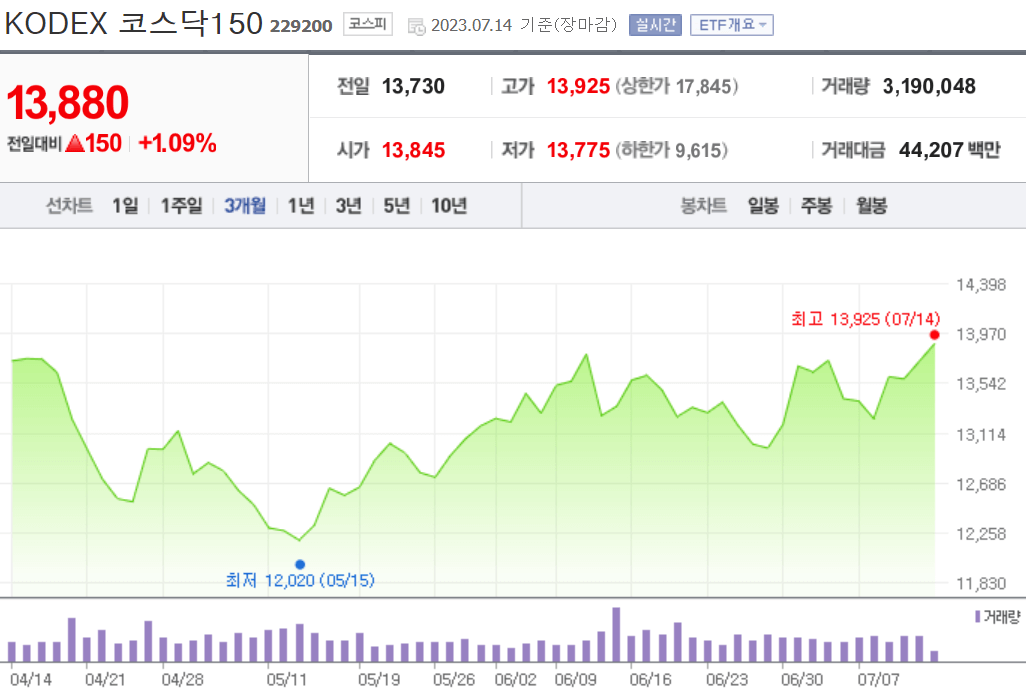Click the 선차트 label
This screenshot has width=1026, height=694.
69,206
